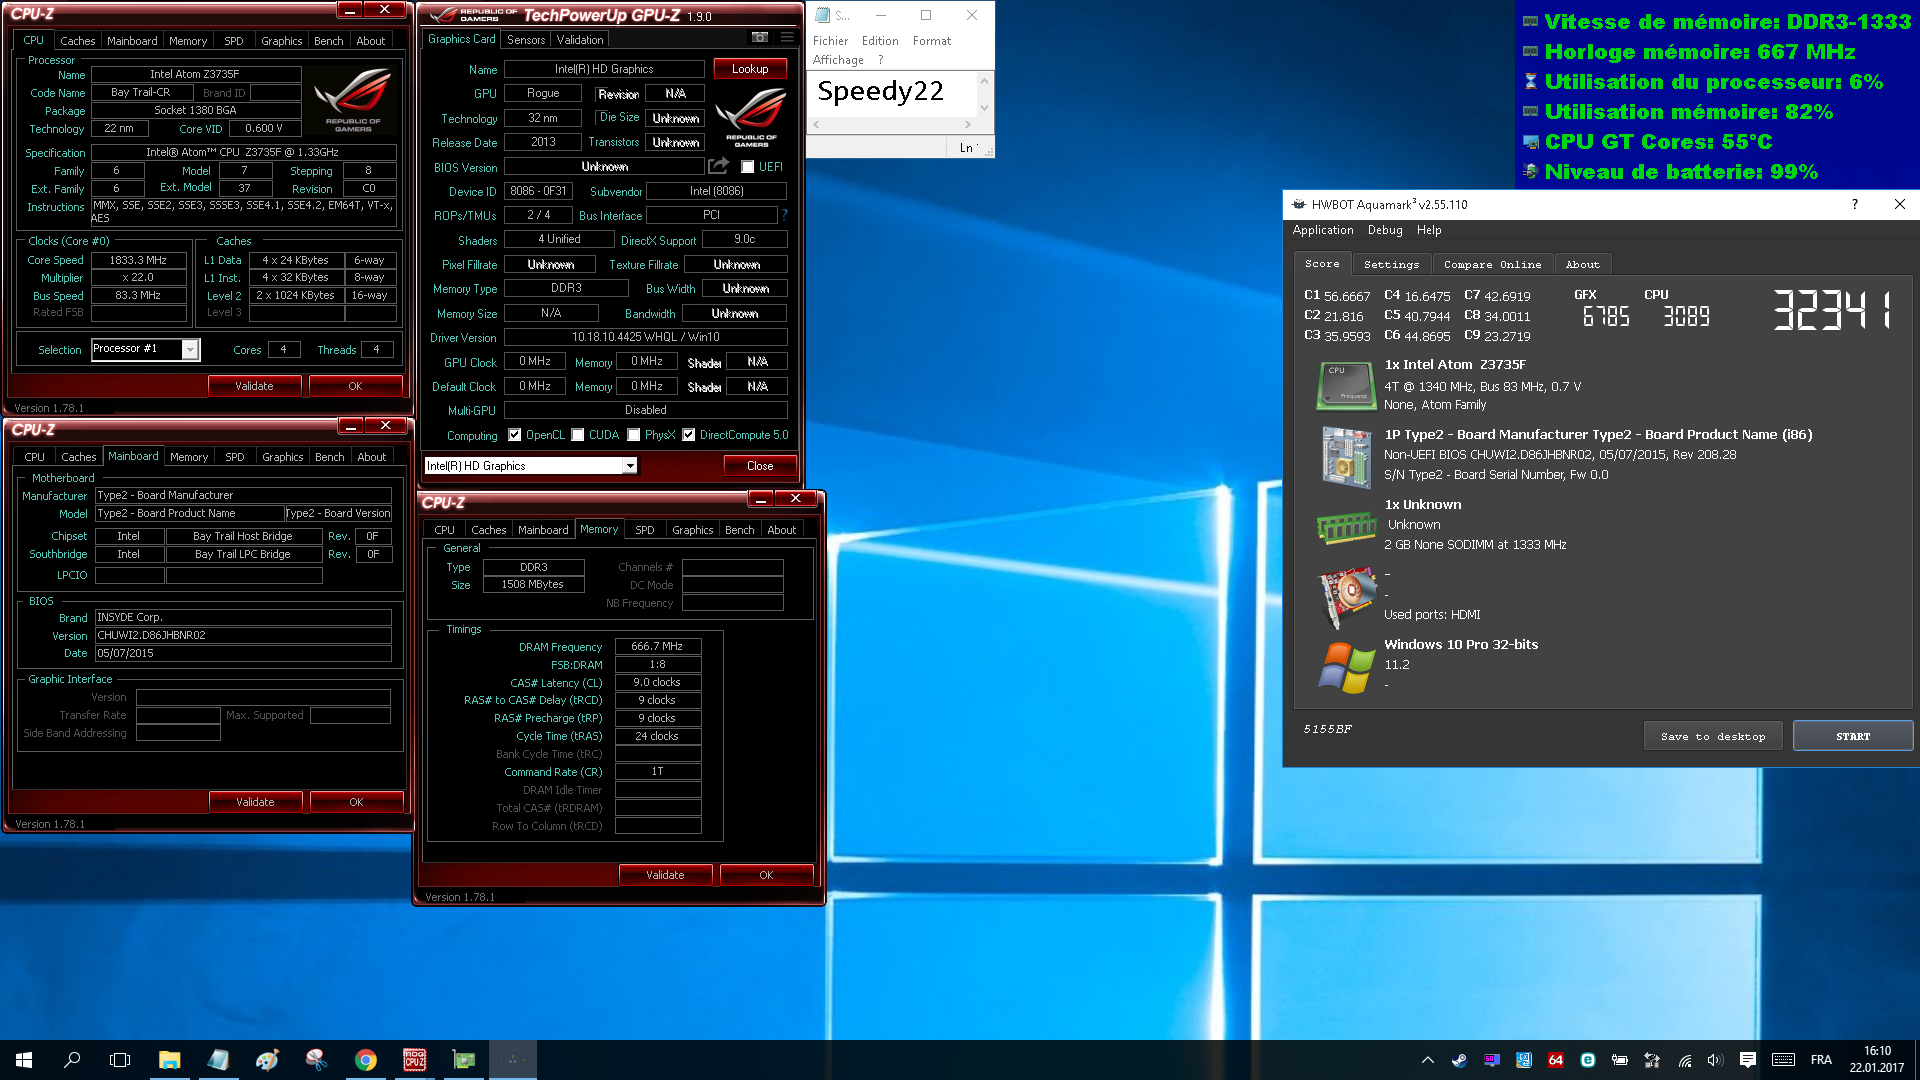Screen dimensions: 1920x1080
Task: Open ESET antivirus tray icon
Action: 1588,1060
